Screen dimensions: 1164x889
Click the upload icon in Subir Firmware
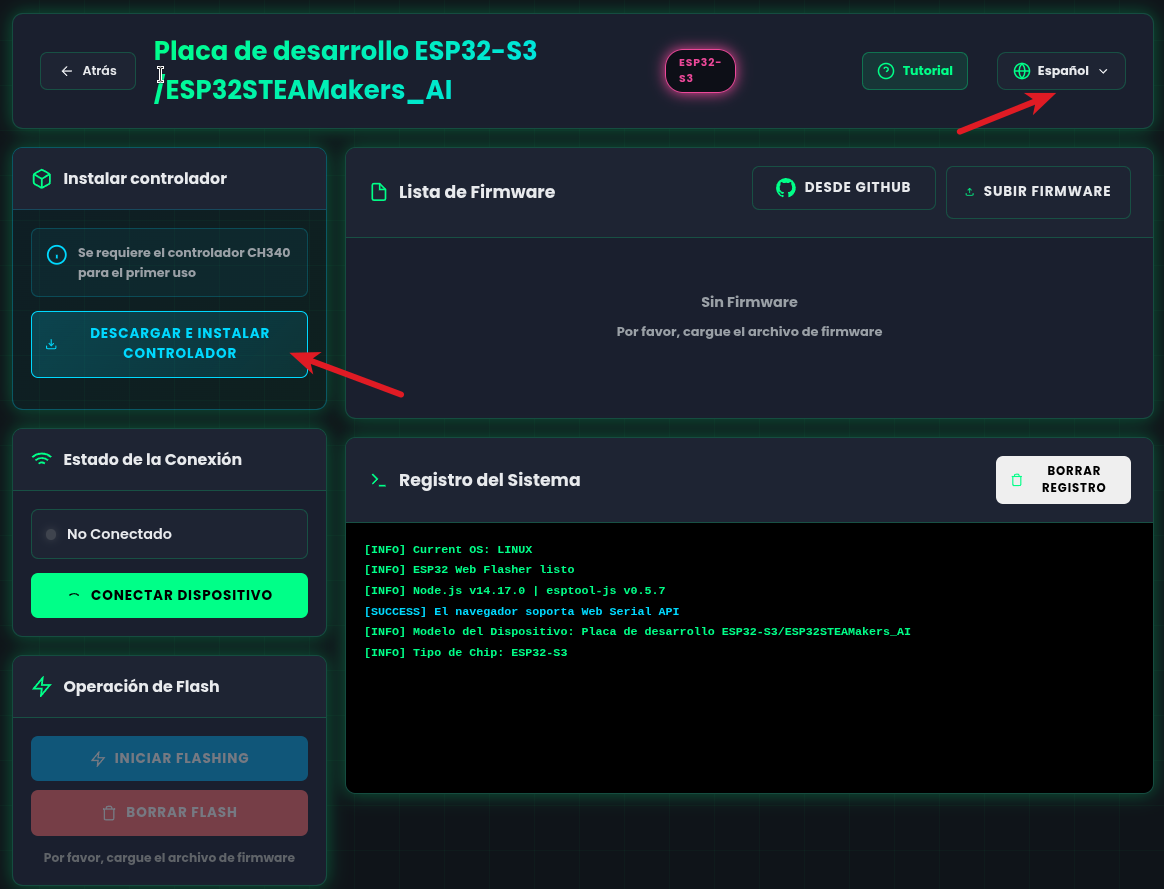(969, 192)
